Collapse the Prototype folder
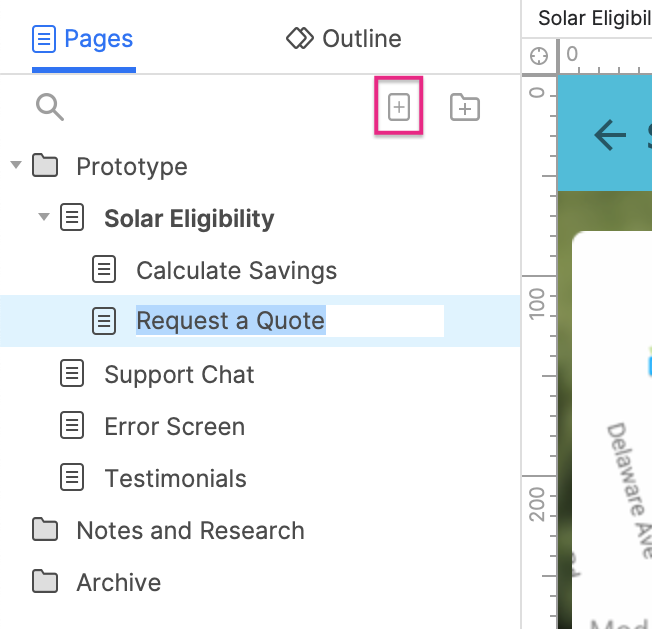The height and width of the screenshot is (629, 652). 15,165
